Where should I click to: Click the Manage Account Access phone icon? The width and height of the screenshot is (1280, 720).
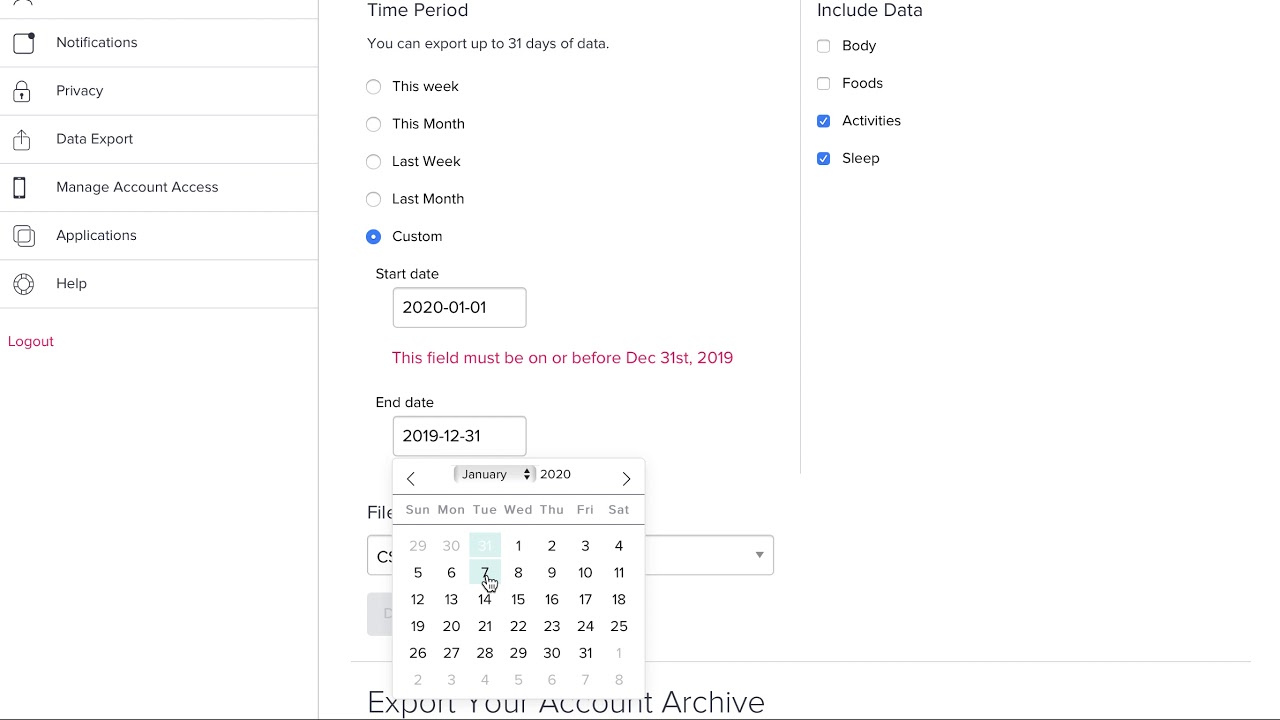pyautogui.click(x=20, y=187)
